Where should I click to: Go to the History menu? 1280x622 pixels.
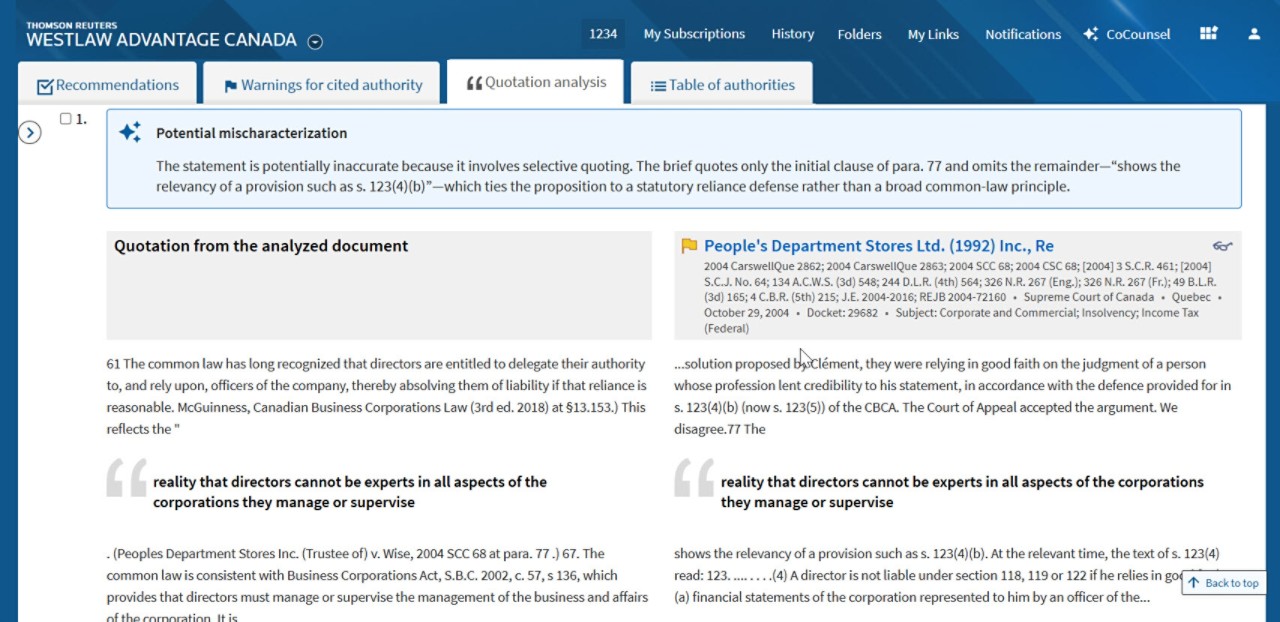pos(792,34)
